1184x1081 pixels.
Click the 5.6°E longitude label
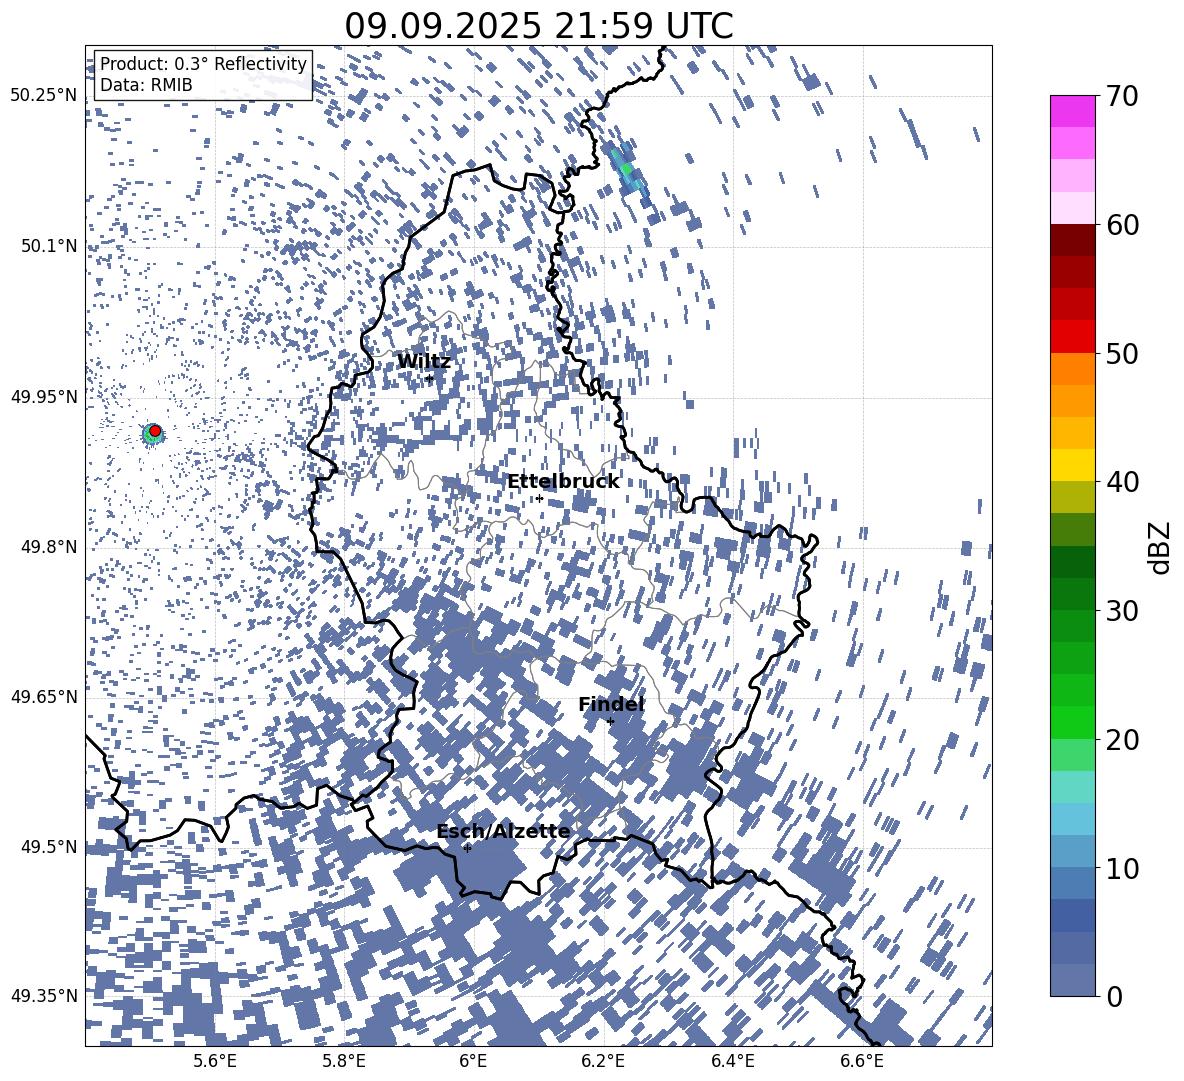pos(214,1061)
